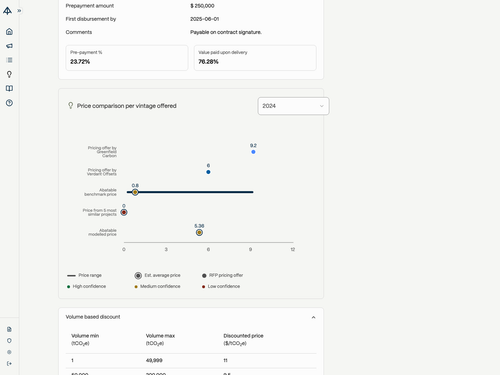500x375 pixels.
Task: Open the lightbulb insights icon in sidebar
Action: (9, 74)
